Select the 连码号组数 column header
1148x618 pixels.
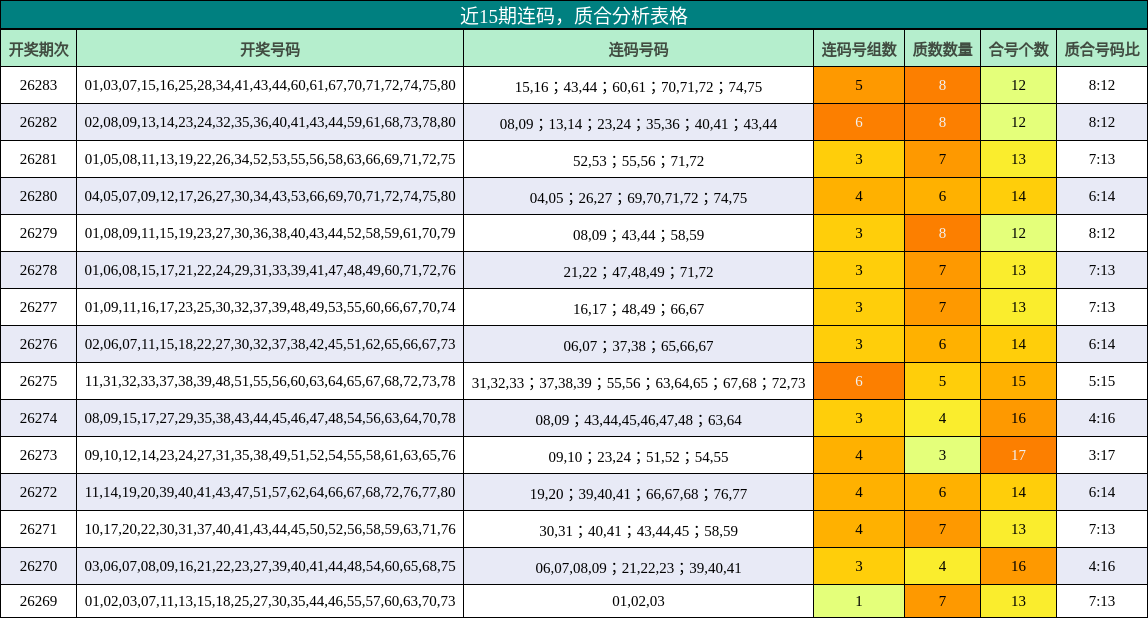(859, 49)
